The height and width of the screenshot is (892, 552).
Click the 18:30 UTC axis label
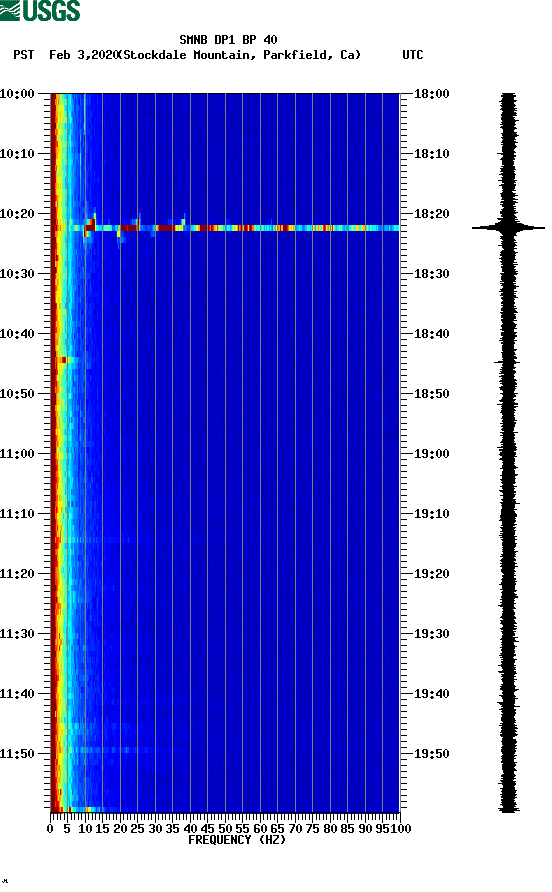tap(431, 274)
